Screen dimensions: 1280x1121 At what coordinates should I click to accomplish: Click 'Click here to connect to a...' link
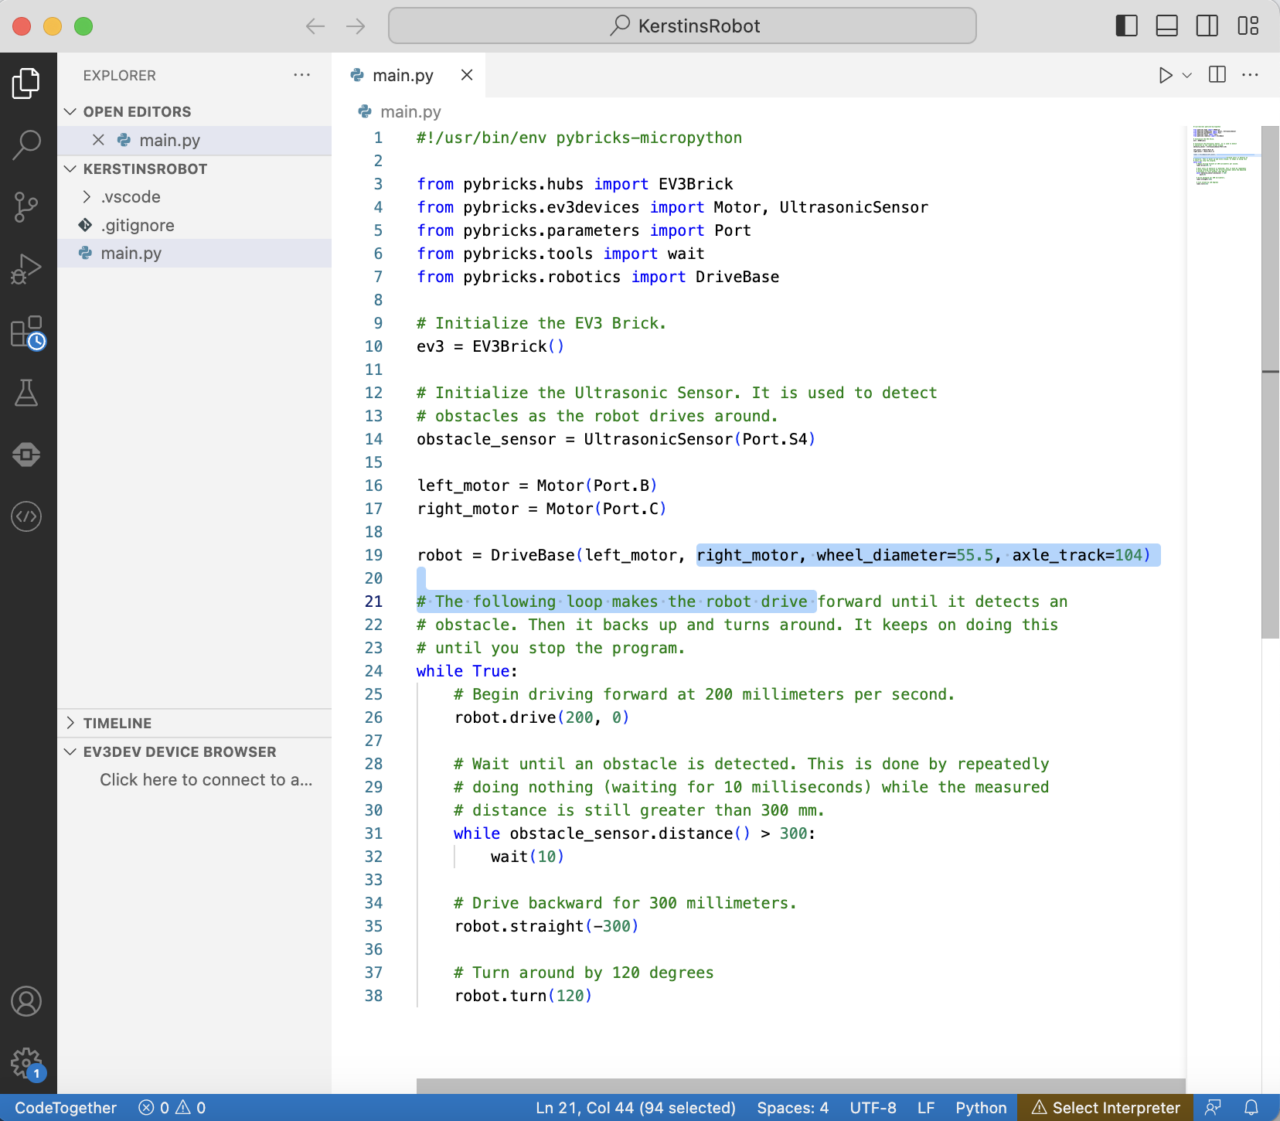[205, 780]
